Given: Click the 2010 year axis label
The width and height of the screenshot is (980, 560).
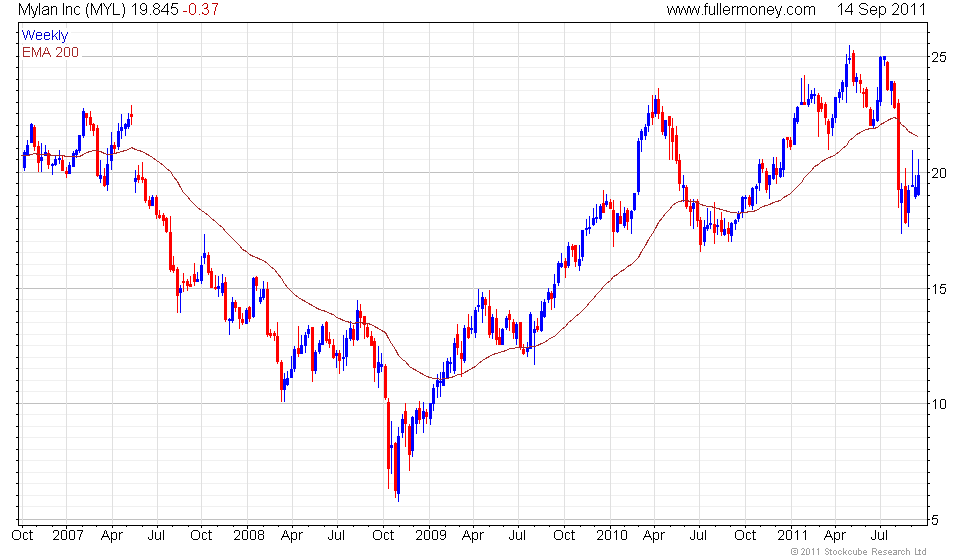Looking at the screenshot, I should (611, 536).
